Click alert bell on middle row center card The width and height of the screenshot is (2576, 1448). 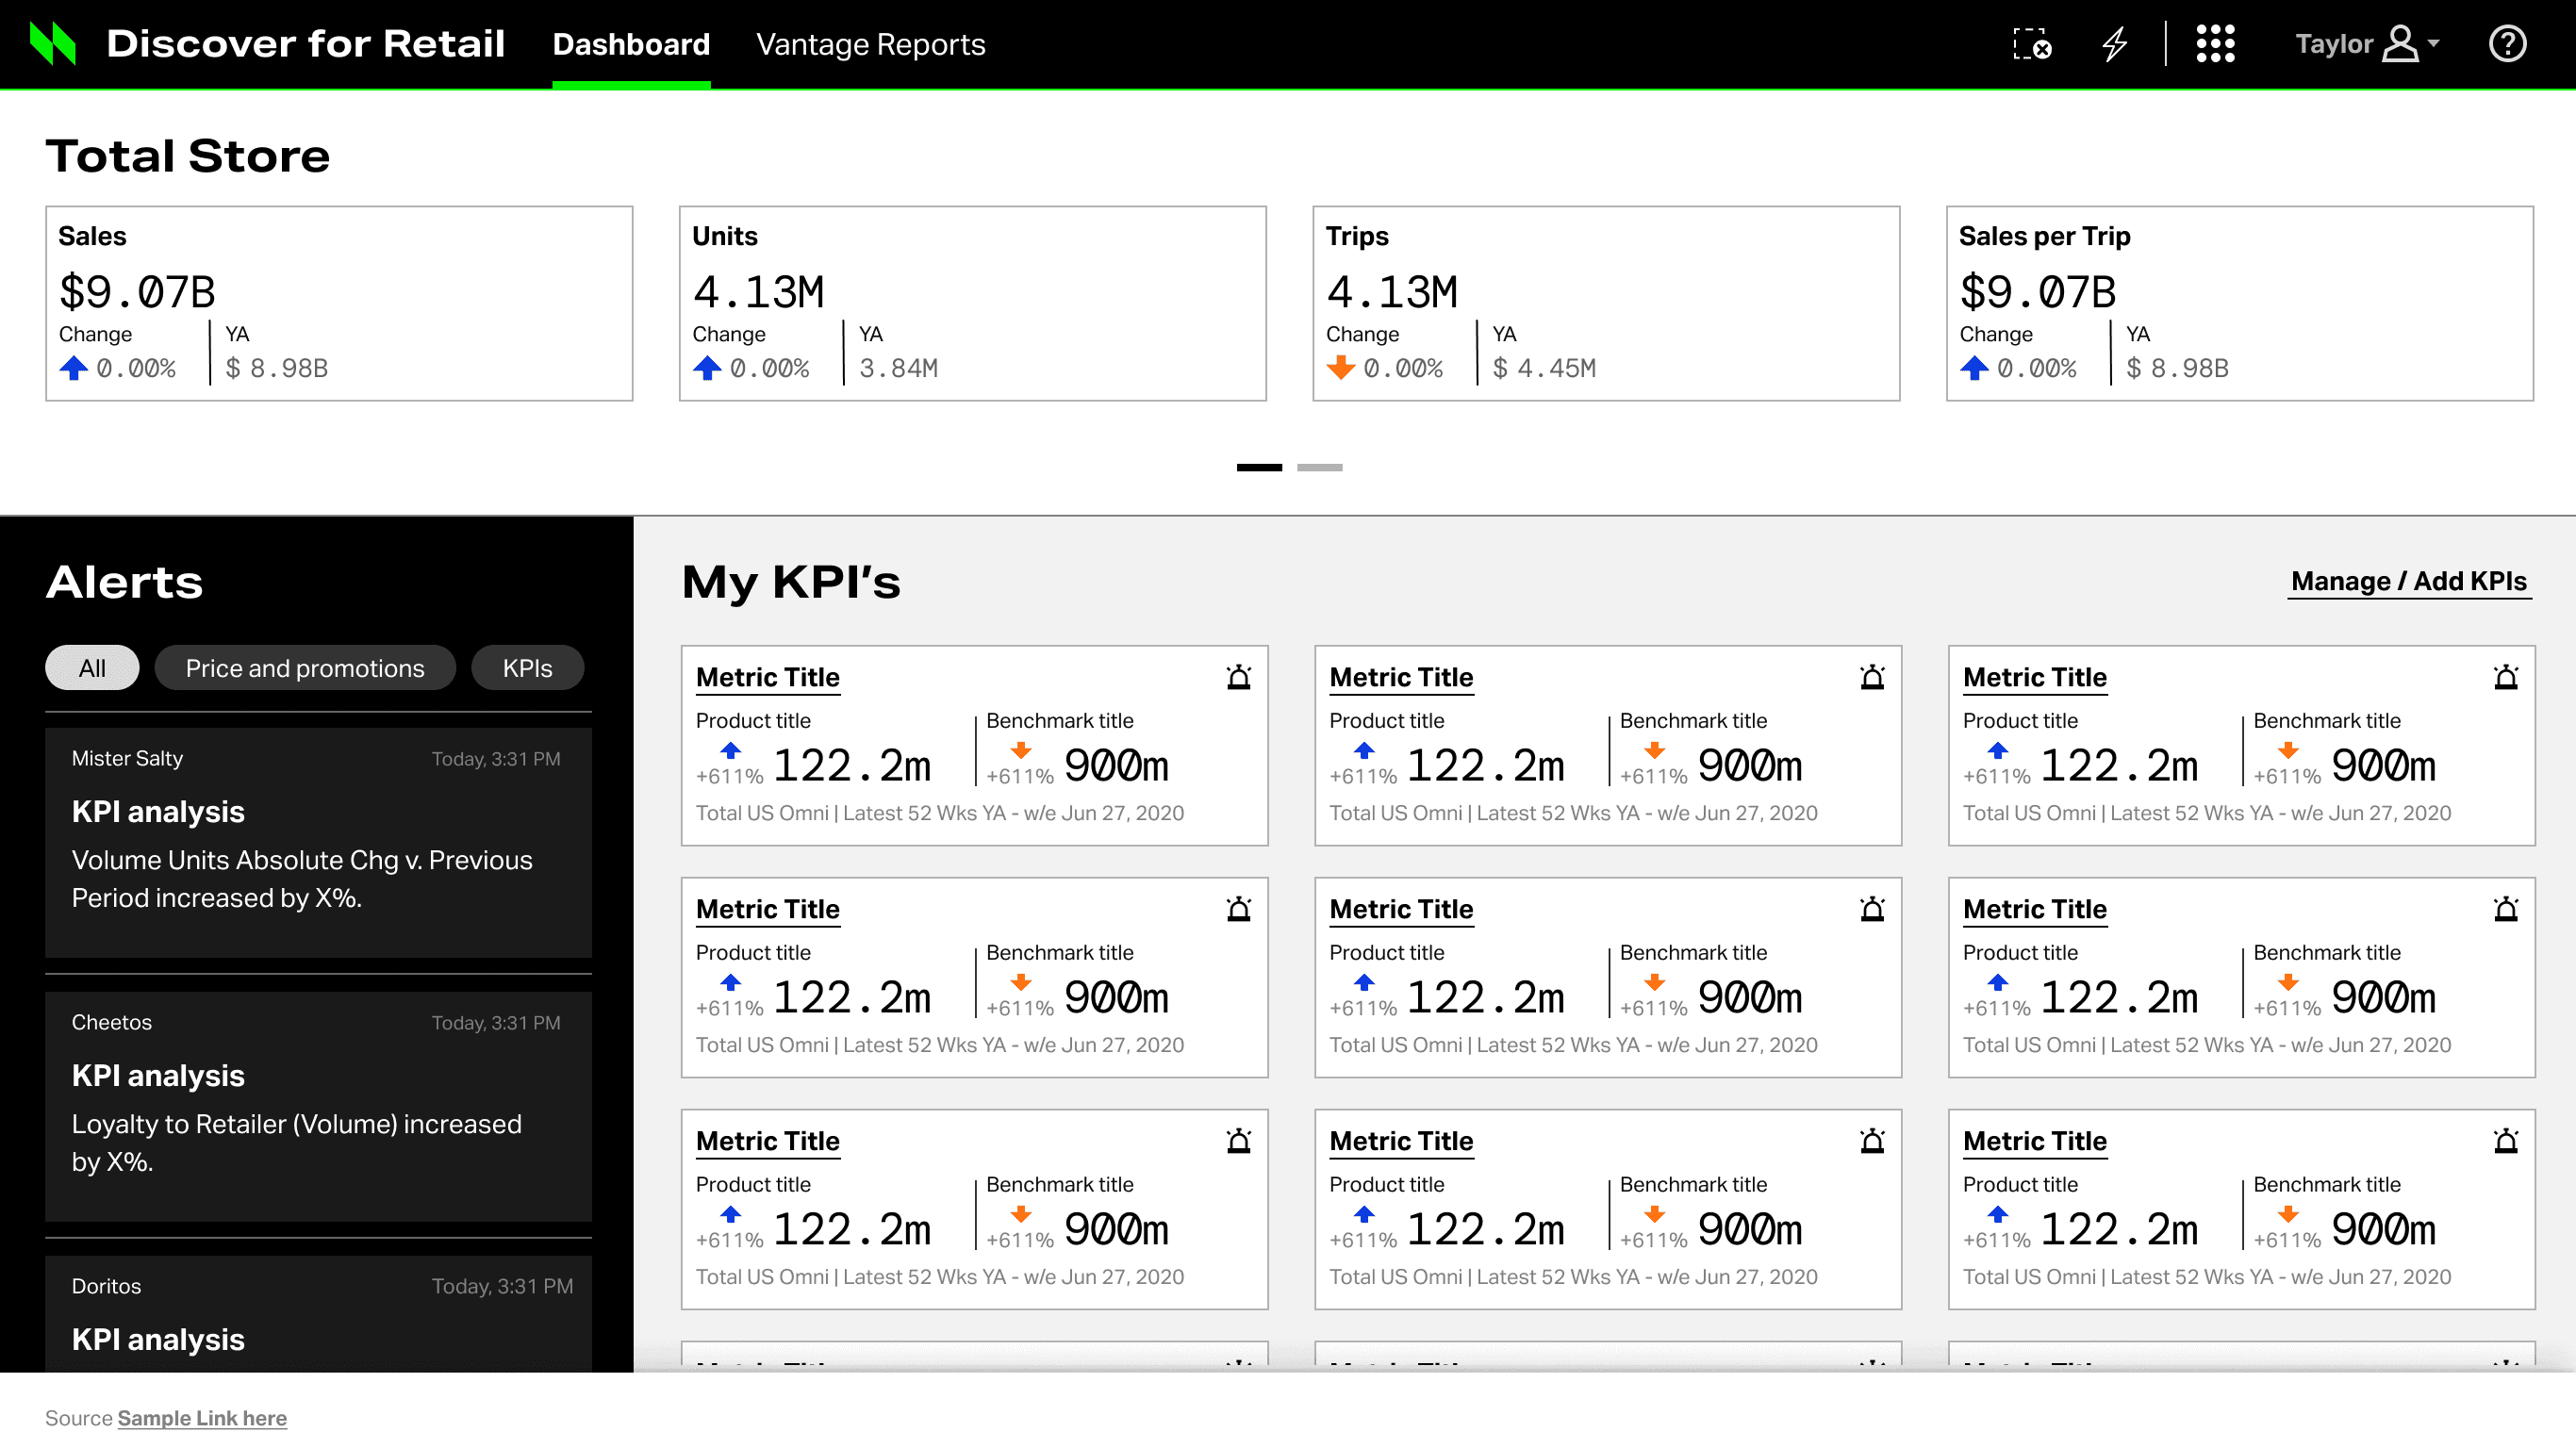coord(1872,909)
